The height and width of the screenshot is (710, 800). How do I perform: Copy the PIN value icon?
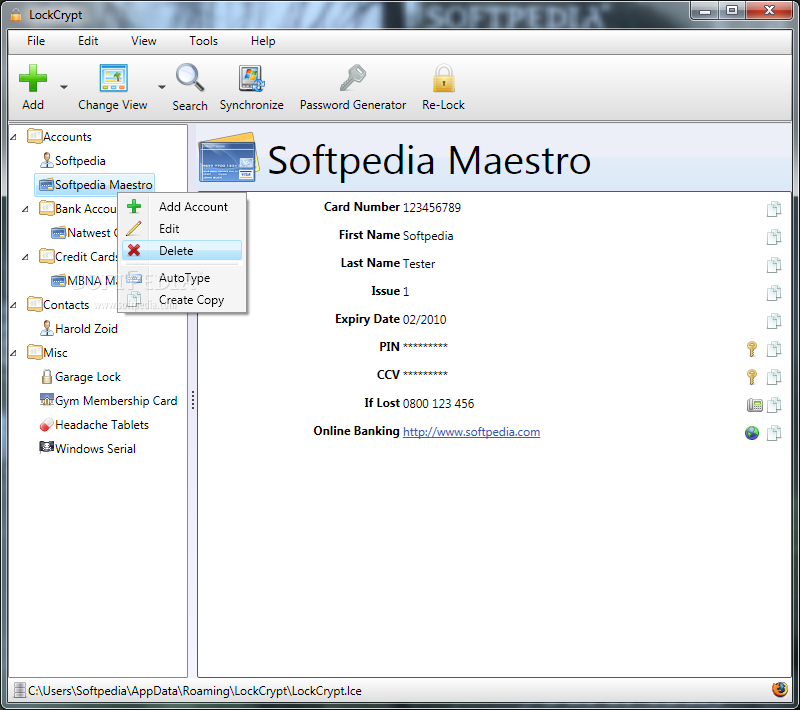pyautogui.click(x=774, y=349)
